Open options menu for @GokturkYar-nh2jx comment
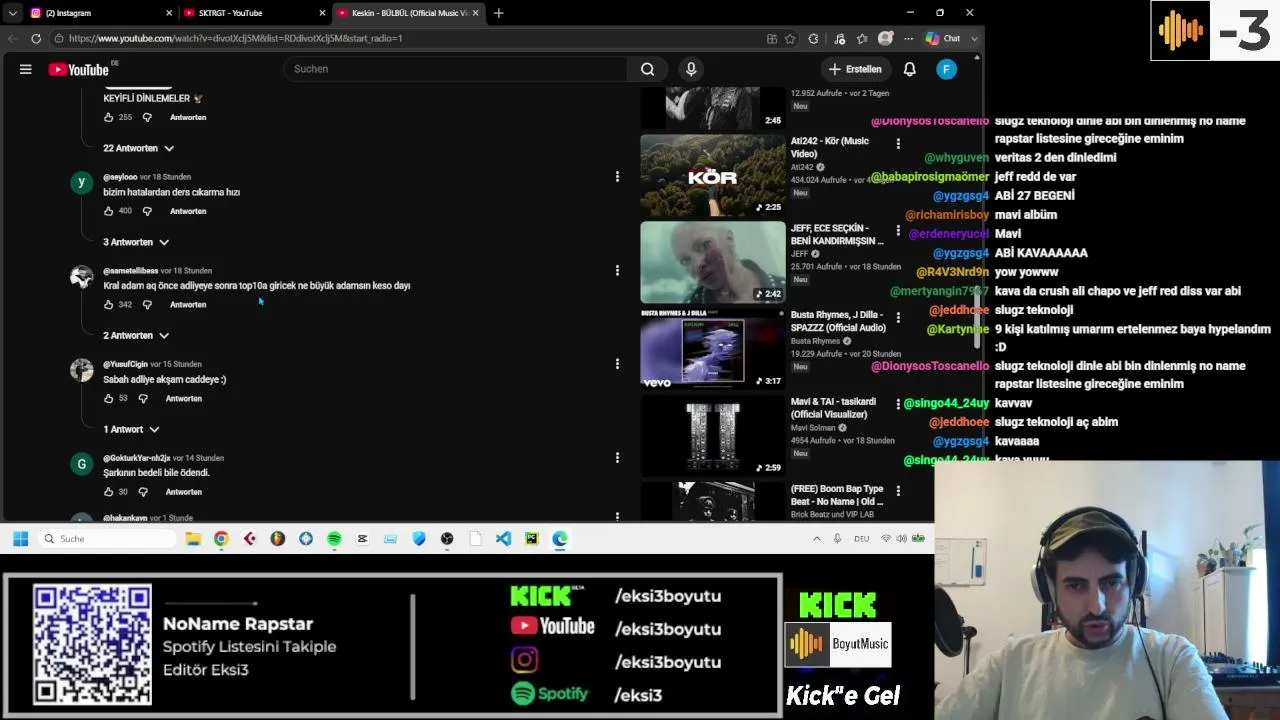Viewport: 1280px width, 720px height. point(617,458)
